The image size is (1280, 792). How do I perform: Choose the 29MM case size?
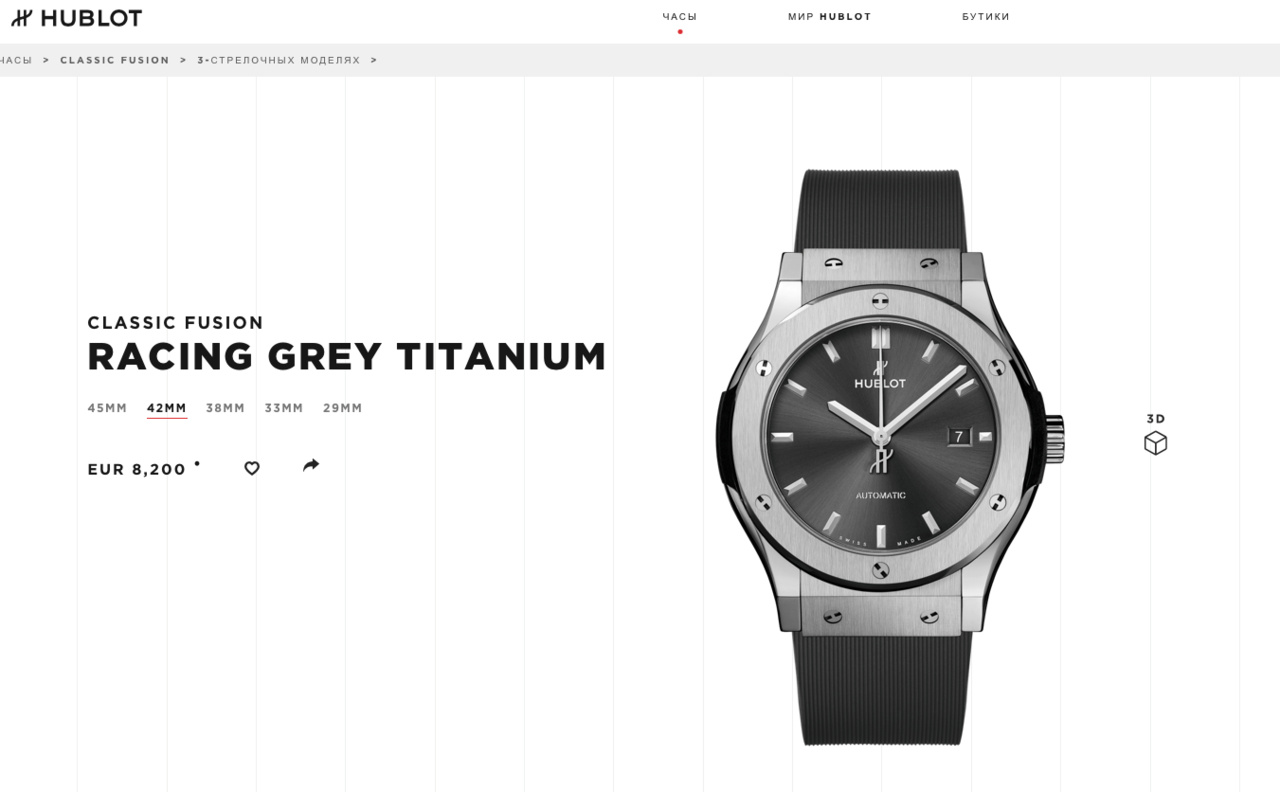pos(343,408)
